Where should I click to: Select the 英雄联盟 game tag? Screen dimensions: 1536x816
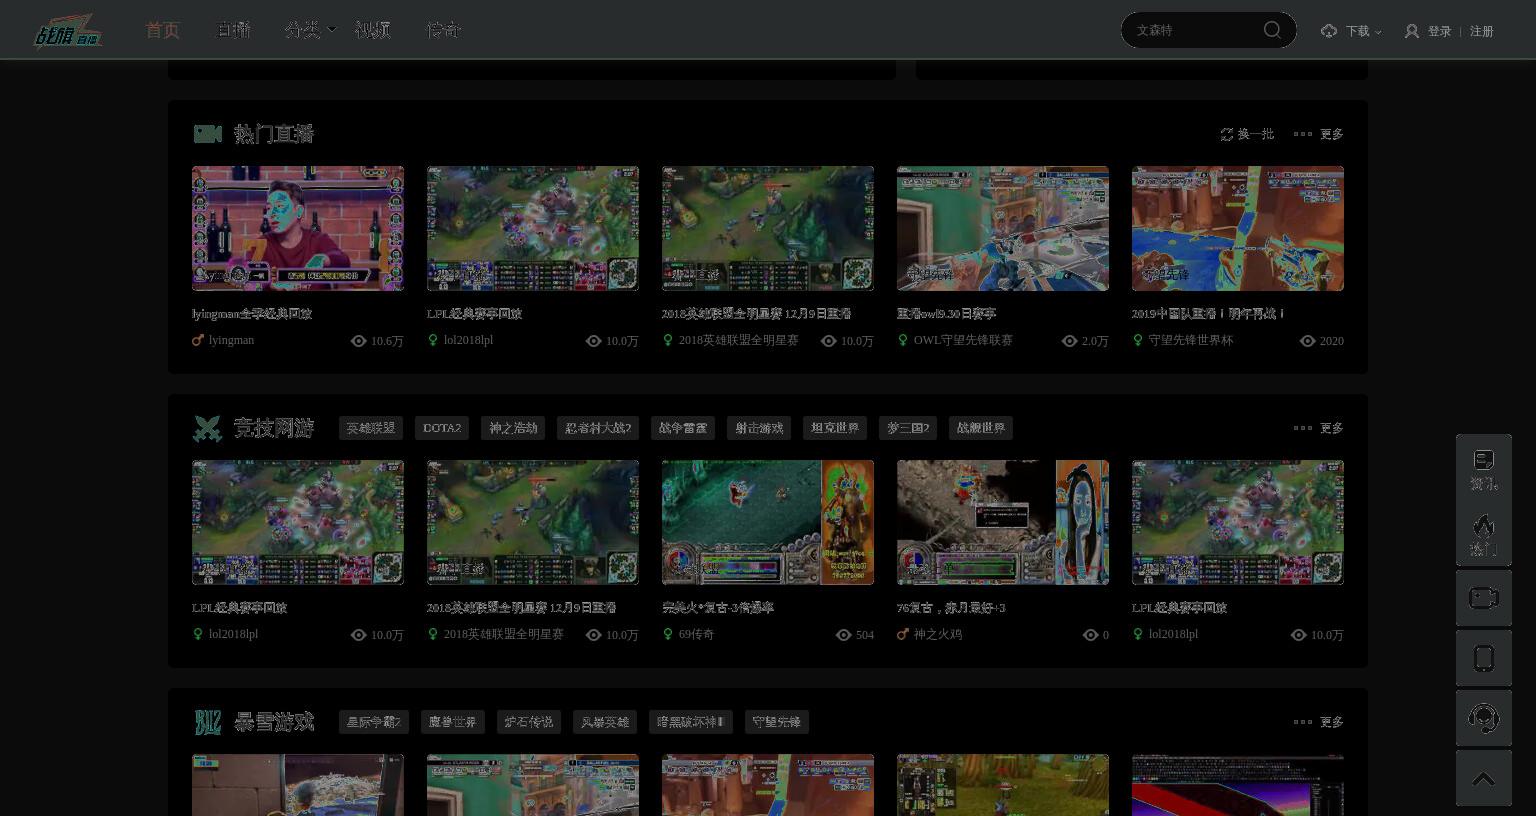point(371,428)
